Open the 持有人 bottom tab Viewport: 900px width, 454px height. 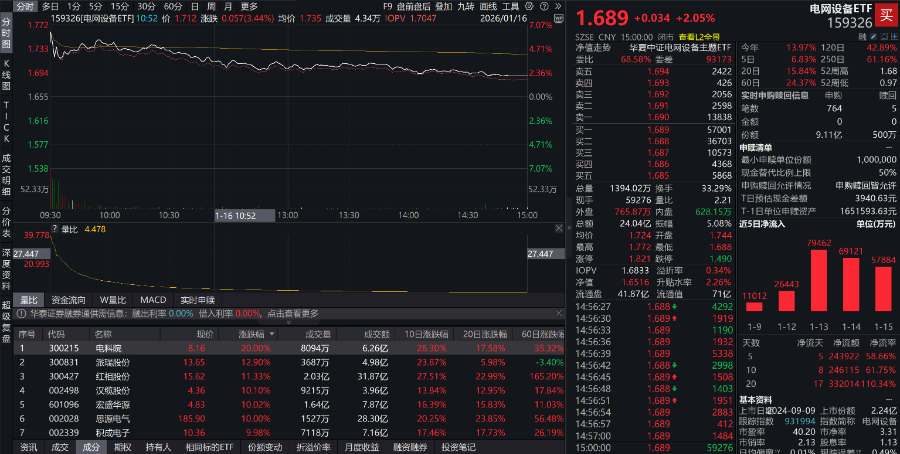point(158,447)
